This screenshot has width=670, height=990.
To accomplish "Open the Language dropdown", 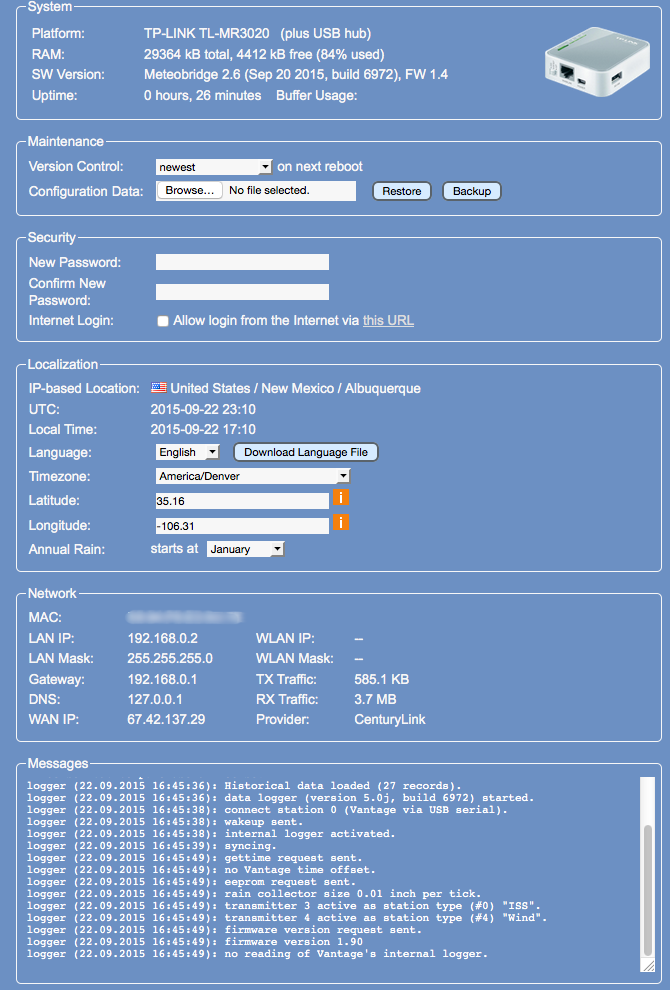I will pyautogui.click(x=187, y=452).
